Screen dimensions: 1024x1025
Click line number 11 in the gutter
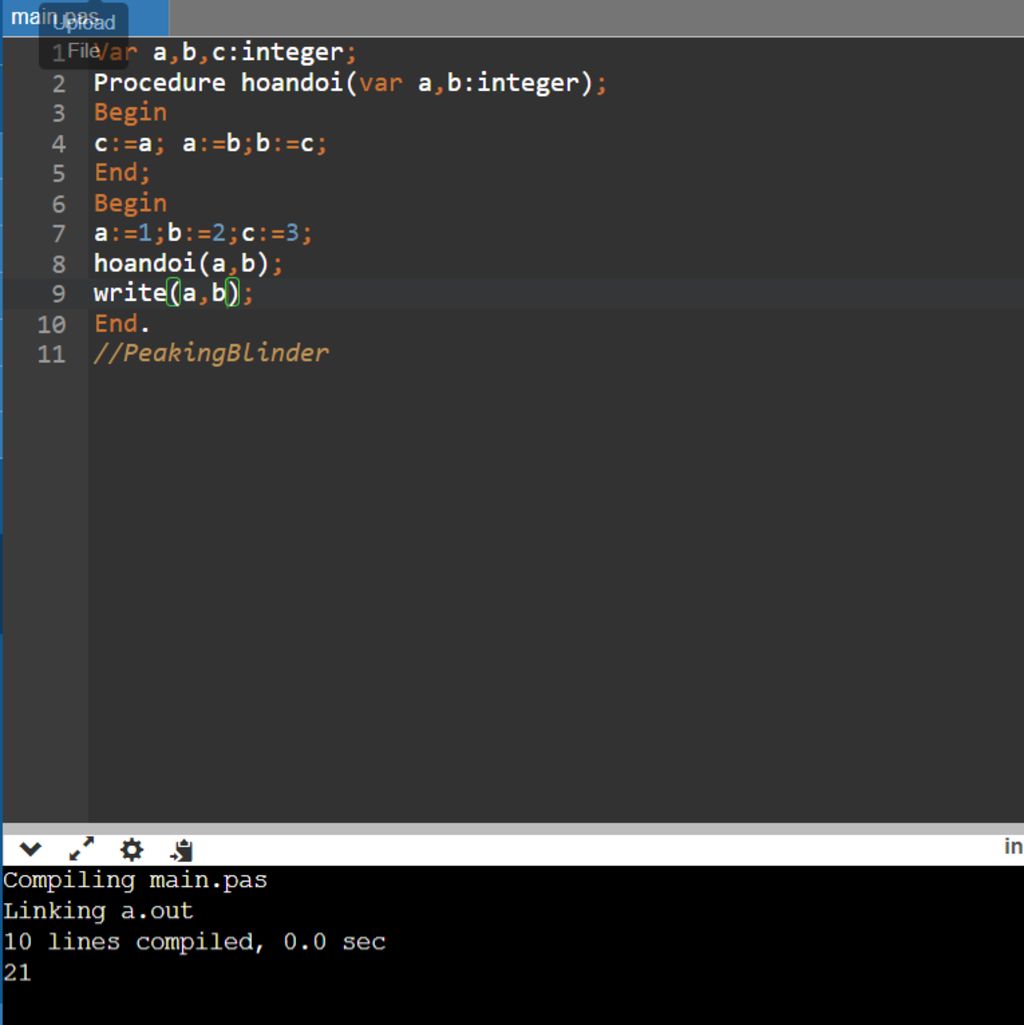pyautogui.click(x=52, y=354)
